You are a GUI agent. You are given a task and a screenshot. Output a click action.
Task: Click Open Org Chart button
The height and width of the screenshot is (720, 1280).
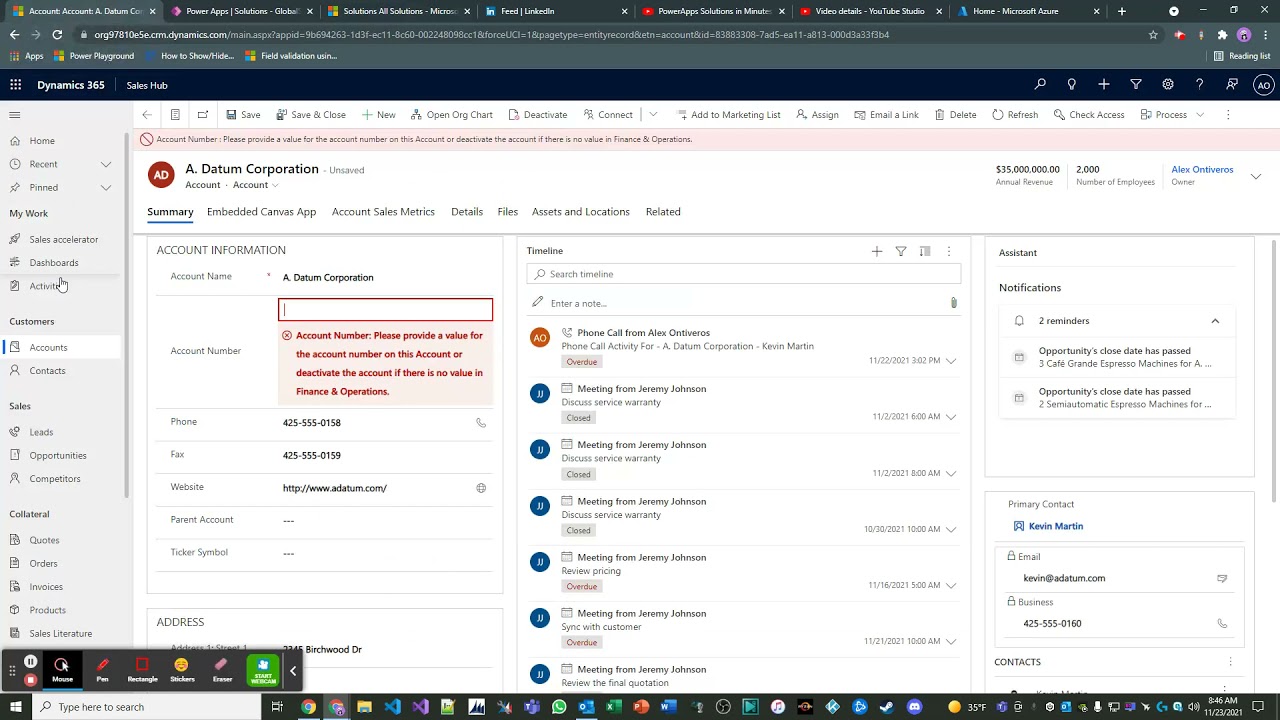pyautogui.click(x=451, y=115)
